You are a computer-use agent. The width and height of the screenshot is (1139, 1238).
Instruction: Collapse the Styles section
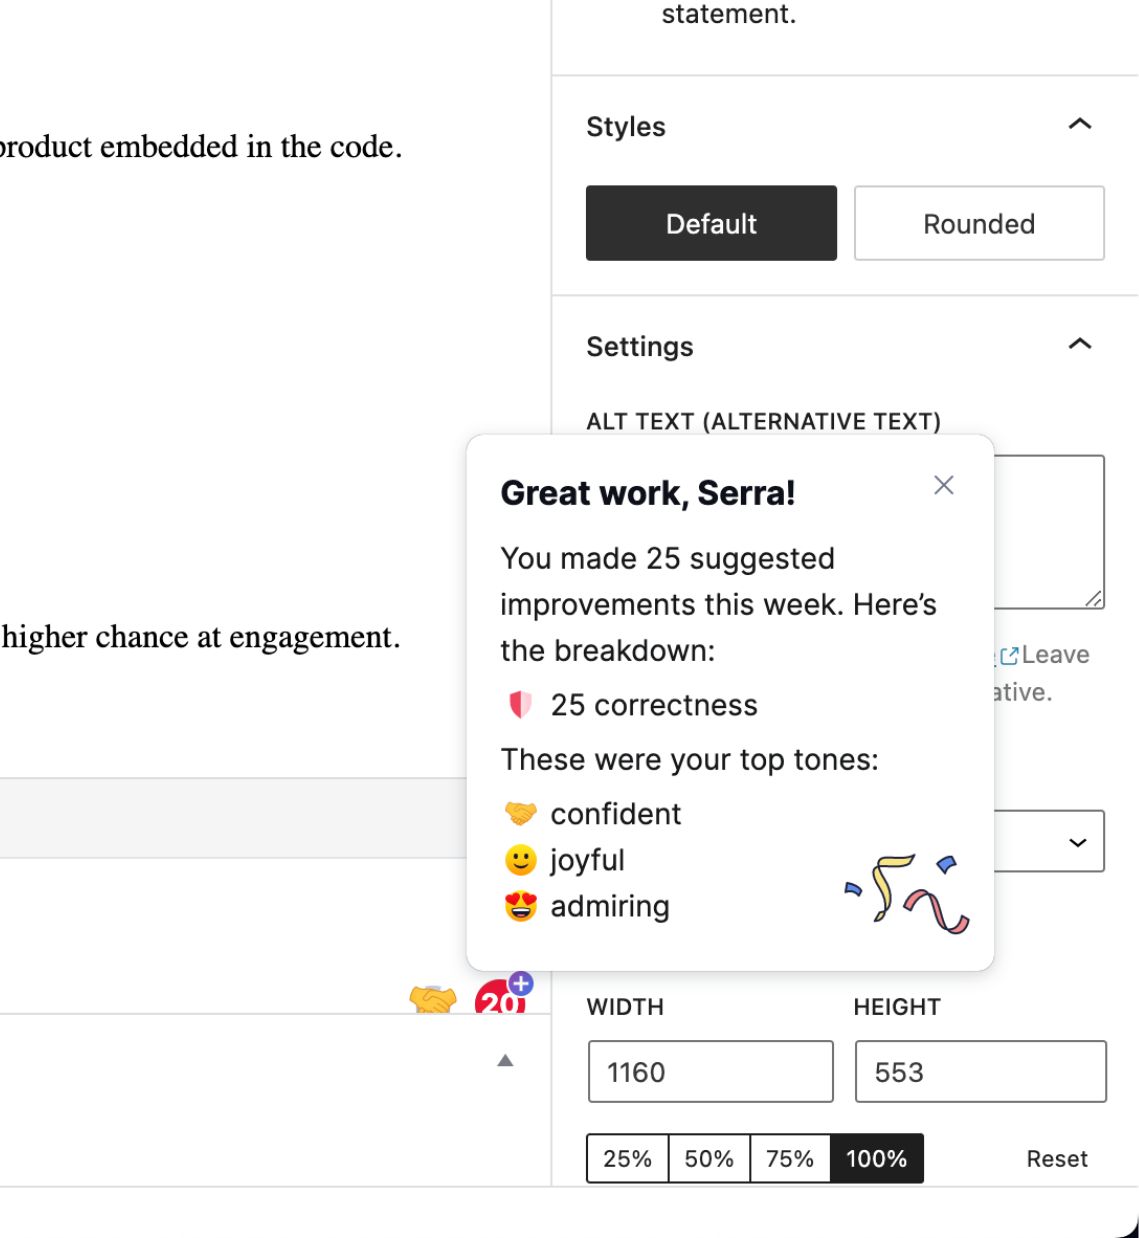(x=1078, y=124)
